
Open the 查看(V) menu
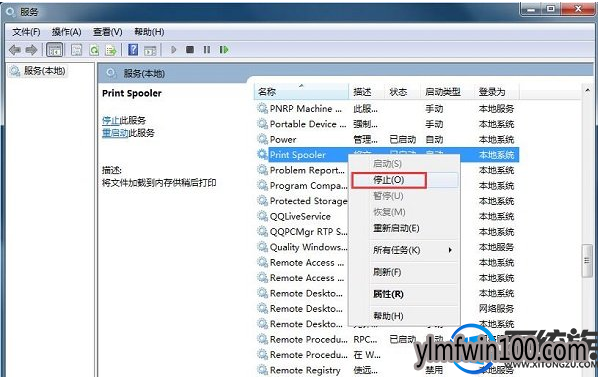point(108,32)
